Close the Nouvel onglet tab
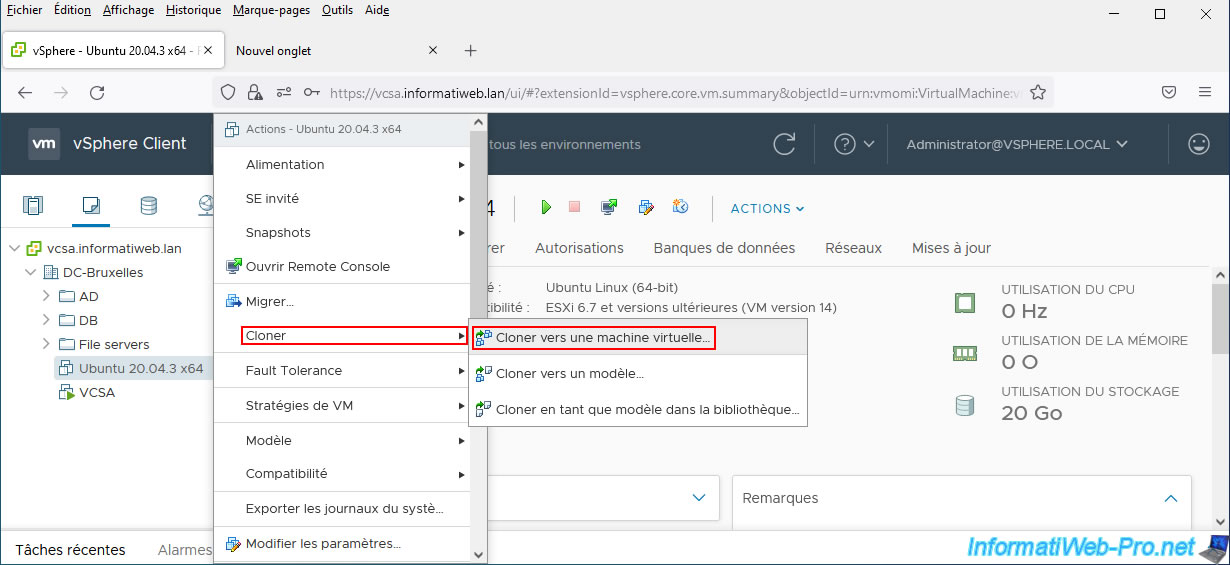This screenshot has width=1230, height=565. click(x=433, y=50)
